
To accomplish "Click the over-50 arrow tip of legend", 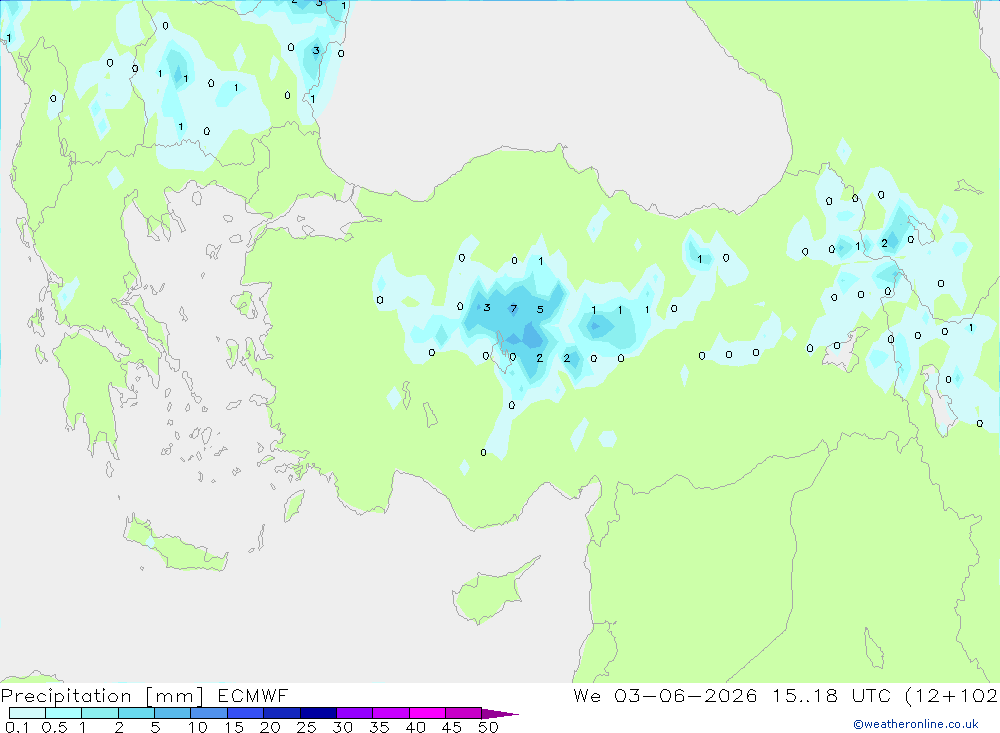I will tap(500, 714).
